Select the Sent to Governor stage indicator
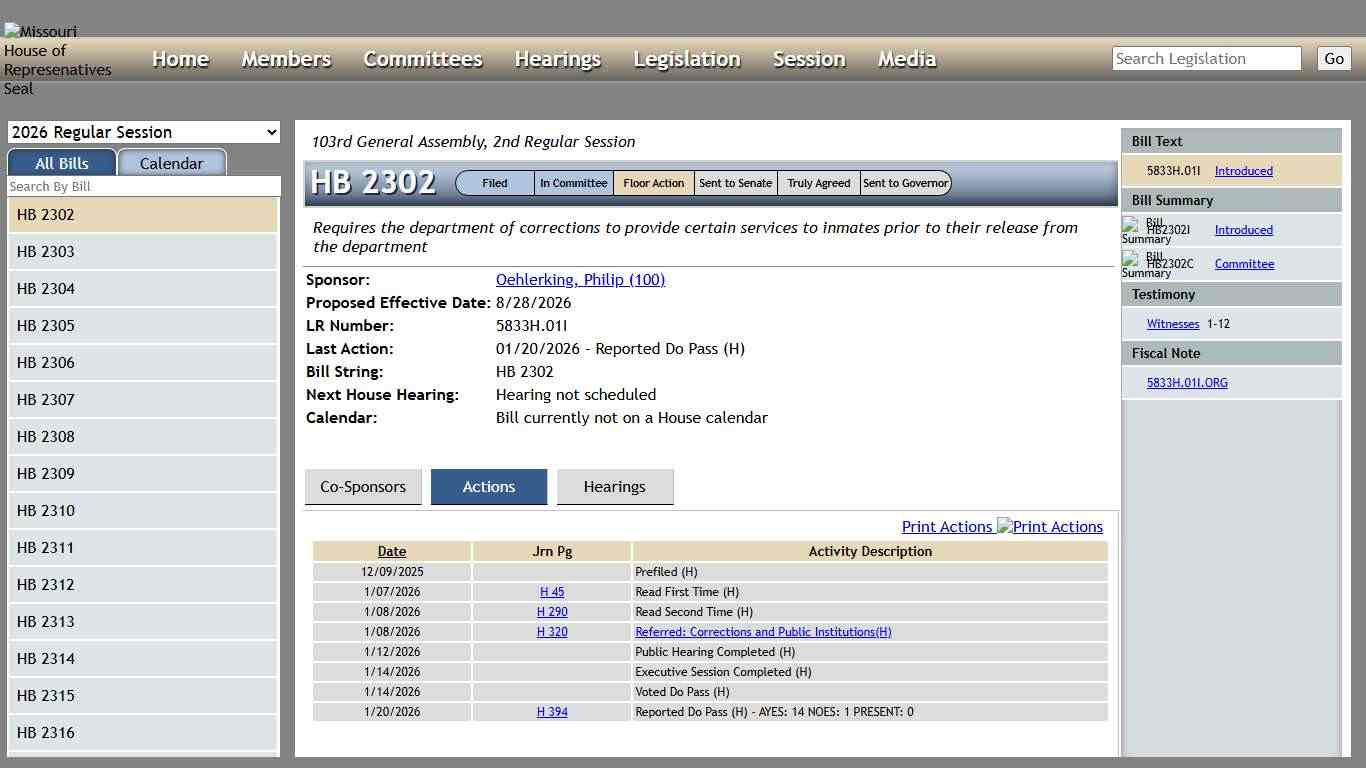 (905, 183)
